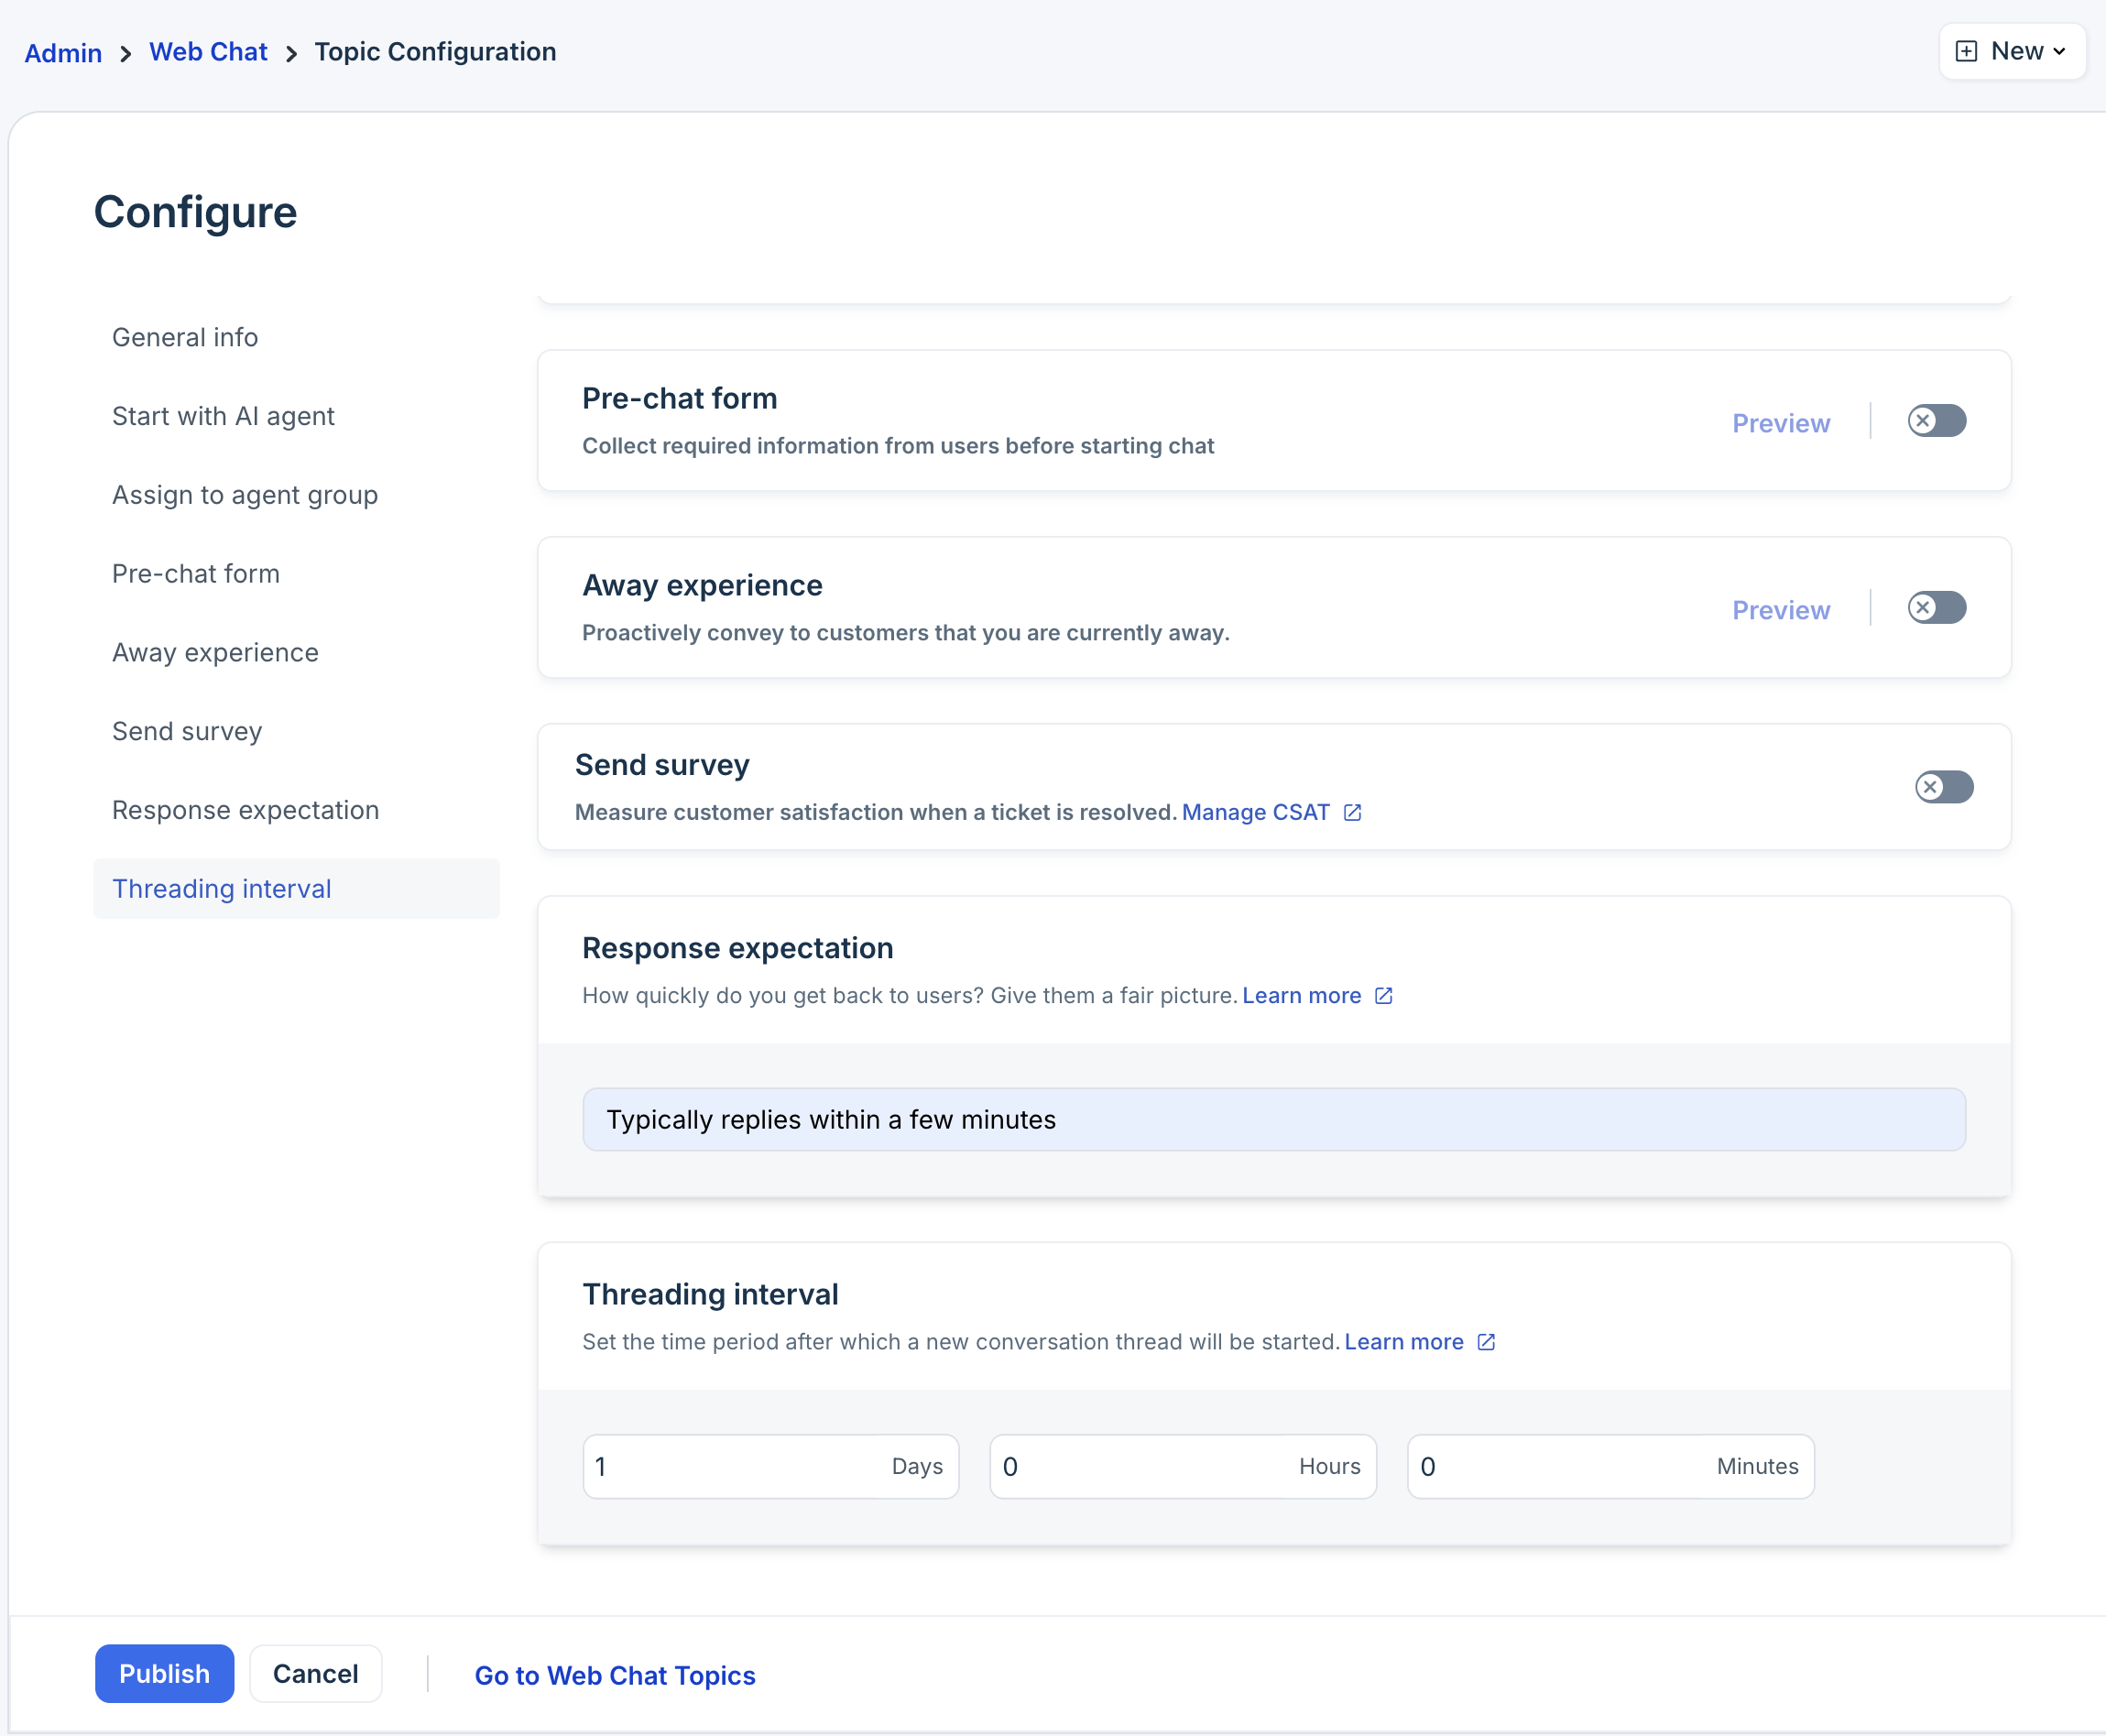Select Threading interval sidebar item
The width and height of the screenshot is (2106, 1736).
tap(222, 889)
